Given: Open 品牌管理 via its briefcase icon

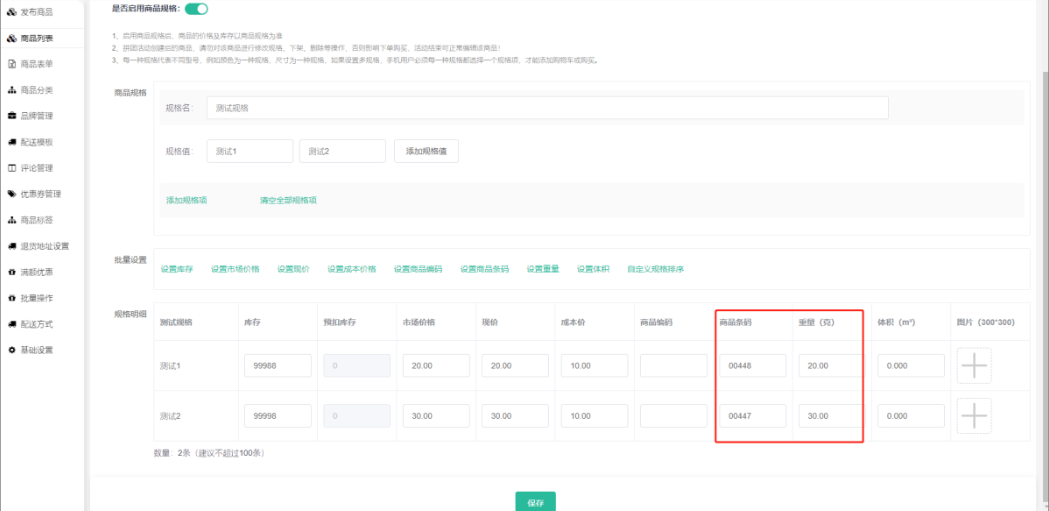Looking at the screenshot, I should point(12,116).
